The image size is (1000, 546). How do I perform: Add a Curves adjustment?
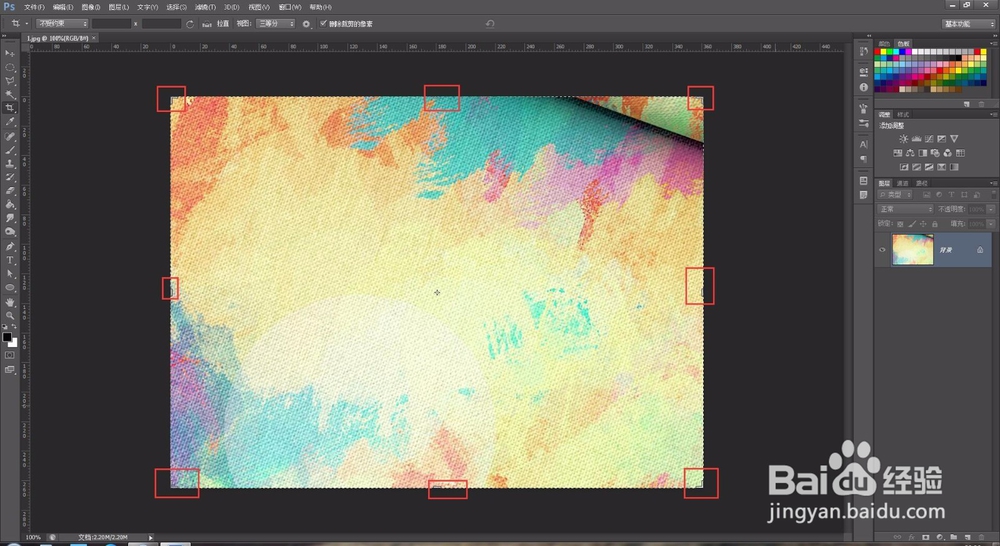click(929, 138)
